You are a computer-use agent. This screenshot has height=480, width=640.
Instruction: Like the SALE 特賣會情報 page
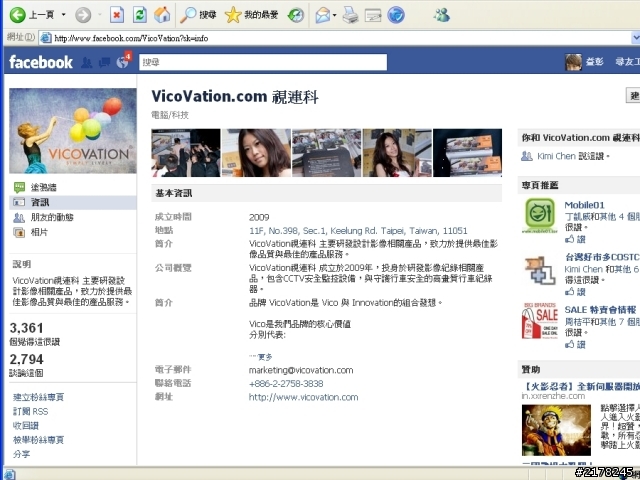pos(575,345)
